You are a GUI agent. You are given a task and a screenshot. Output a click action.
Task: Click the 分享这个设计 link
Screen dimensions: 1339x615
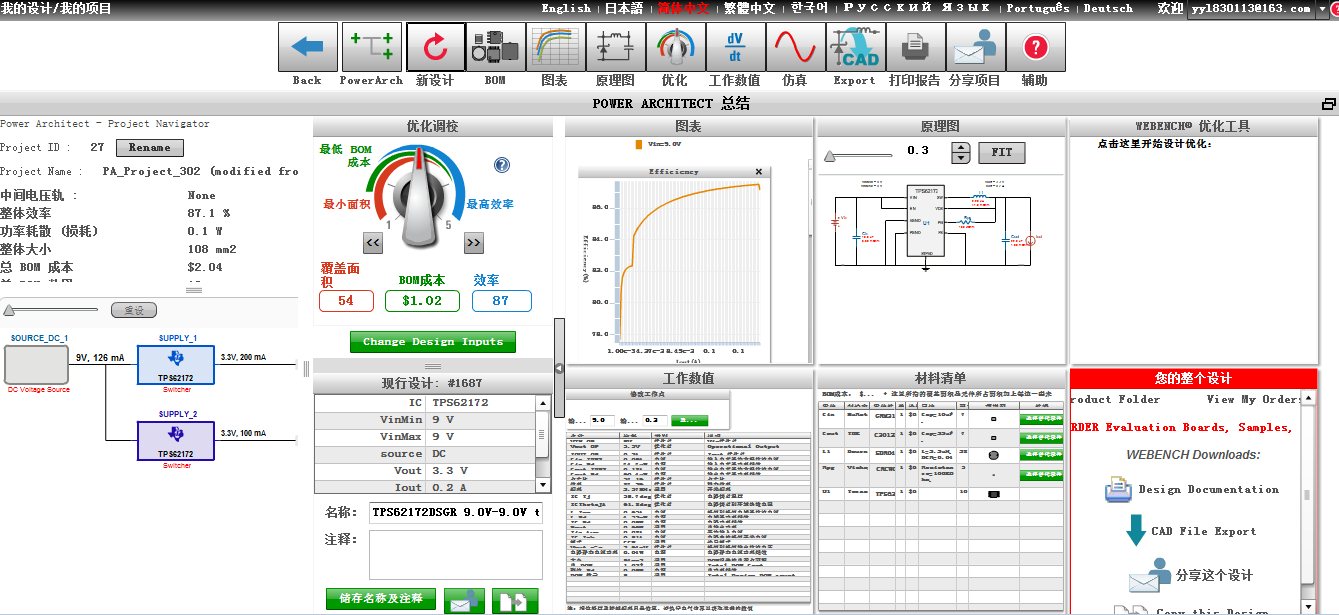(1214, 576)
